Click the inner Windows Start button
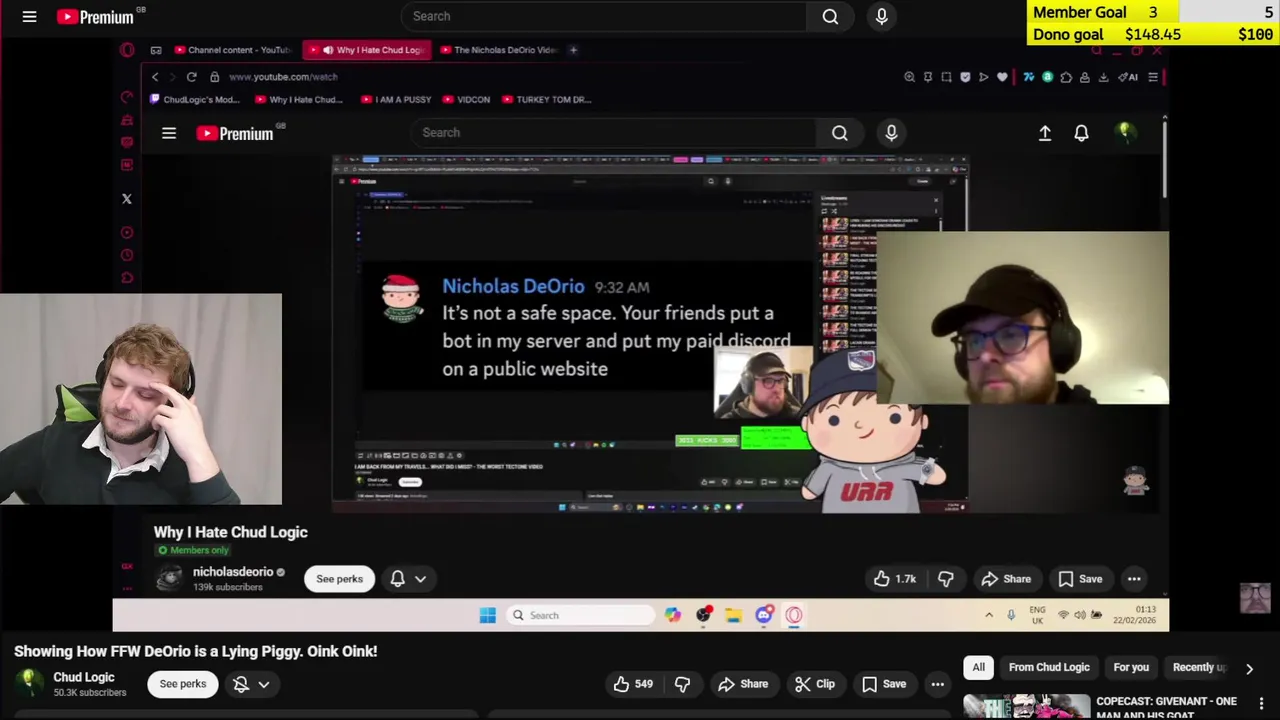1280x720 pixels. pyautogui.click(x=487, y=615)
